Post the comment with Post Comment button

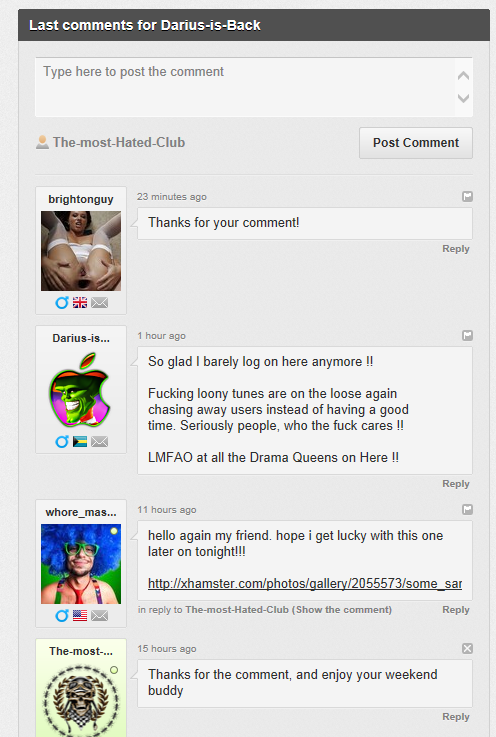coord(416,143)
